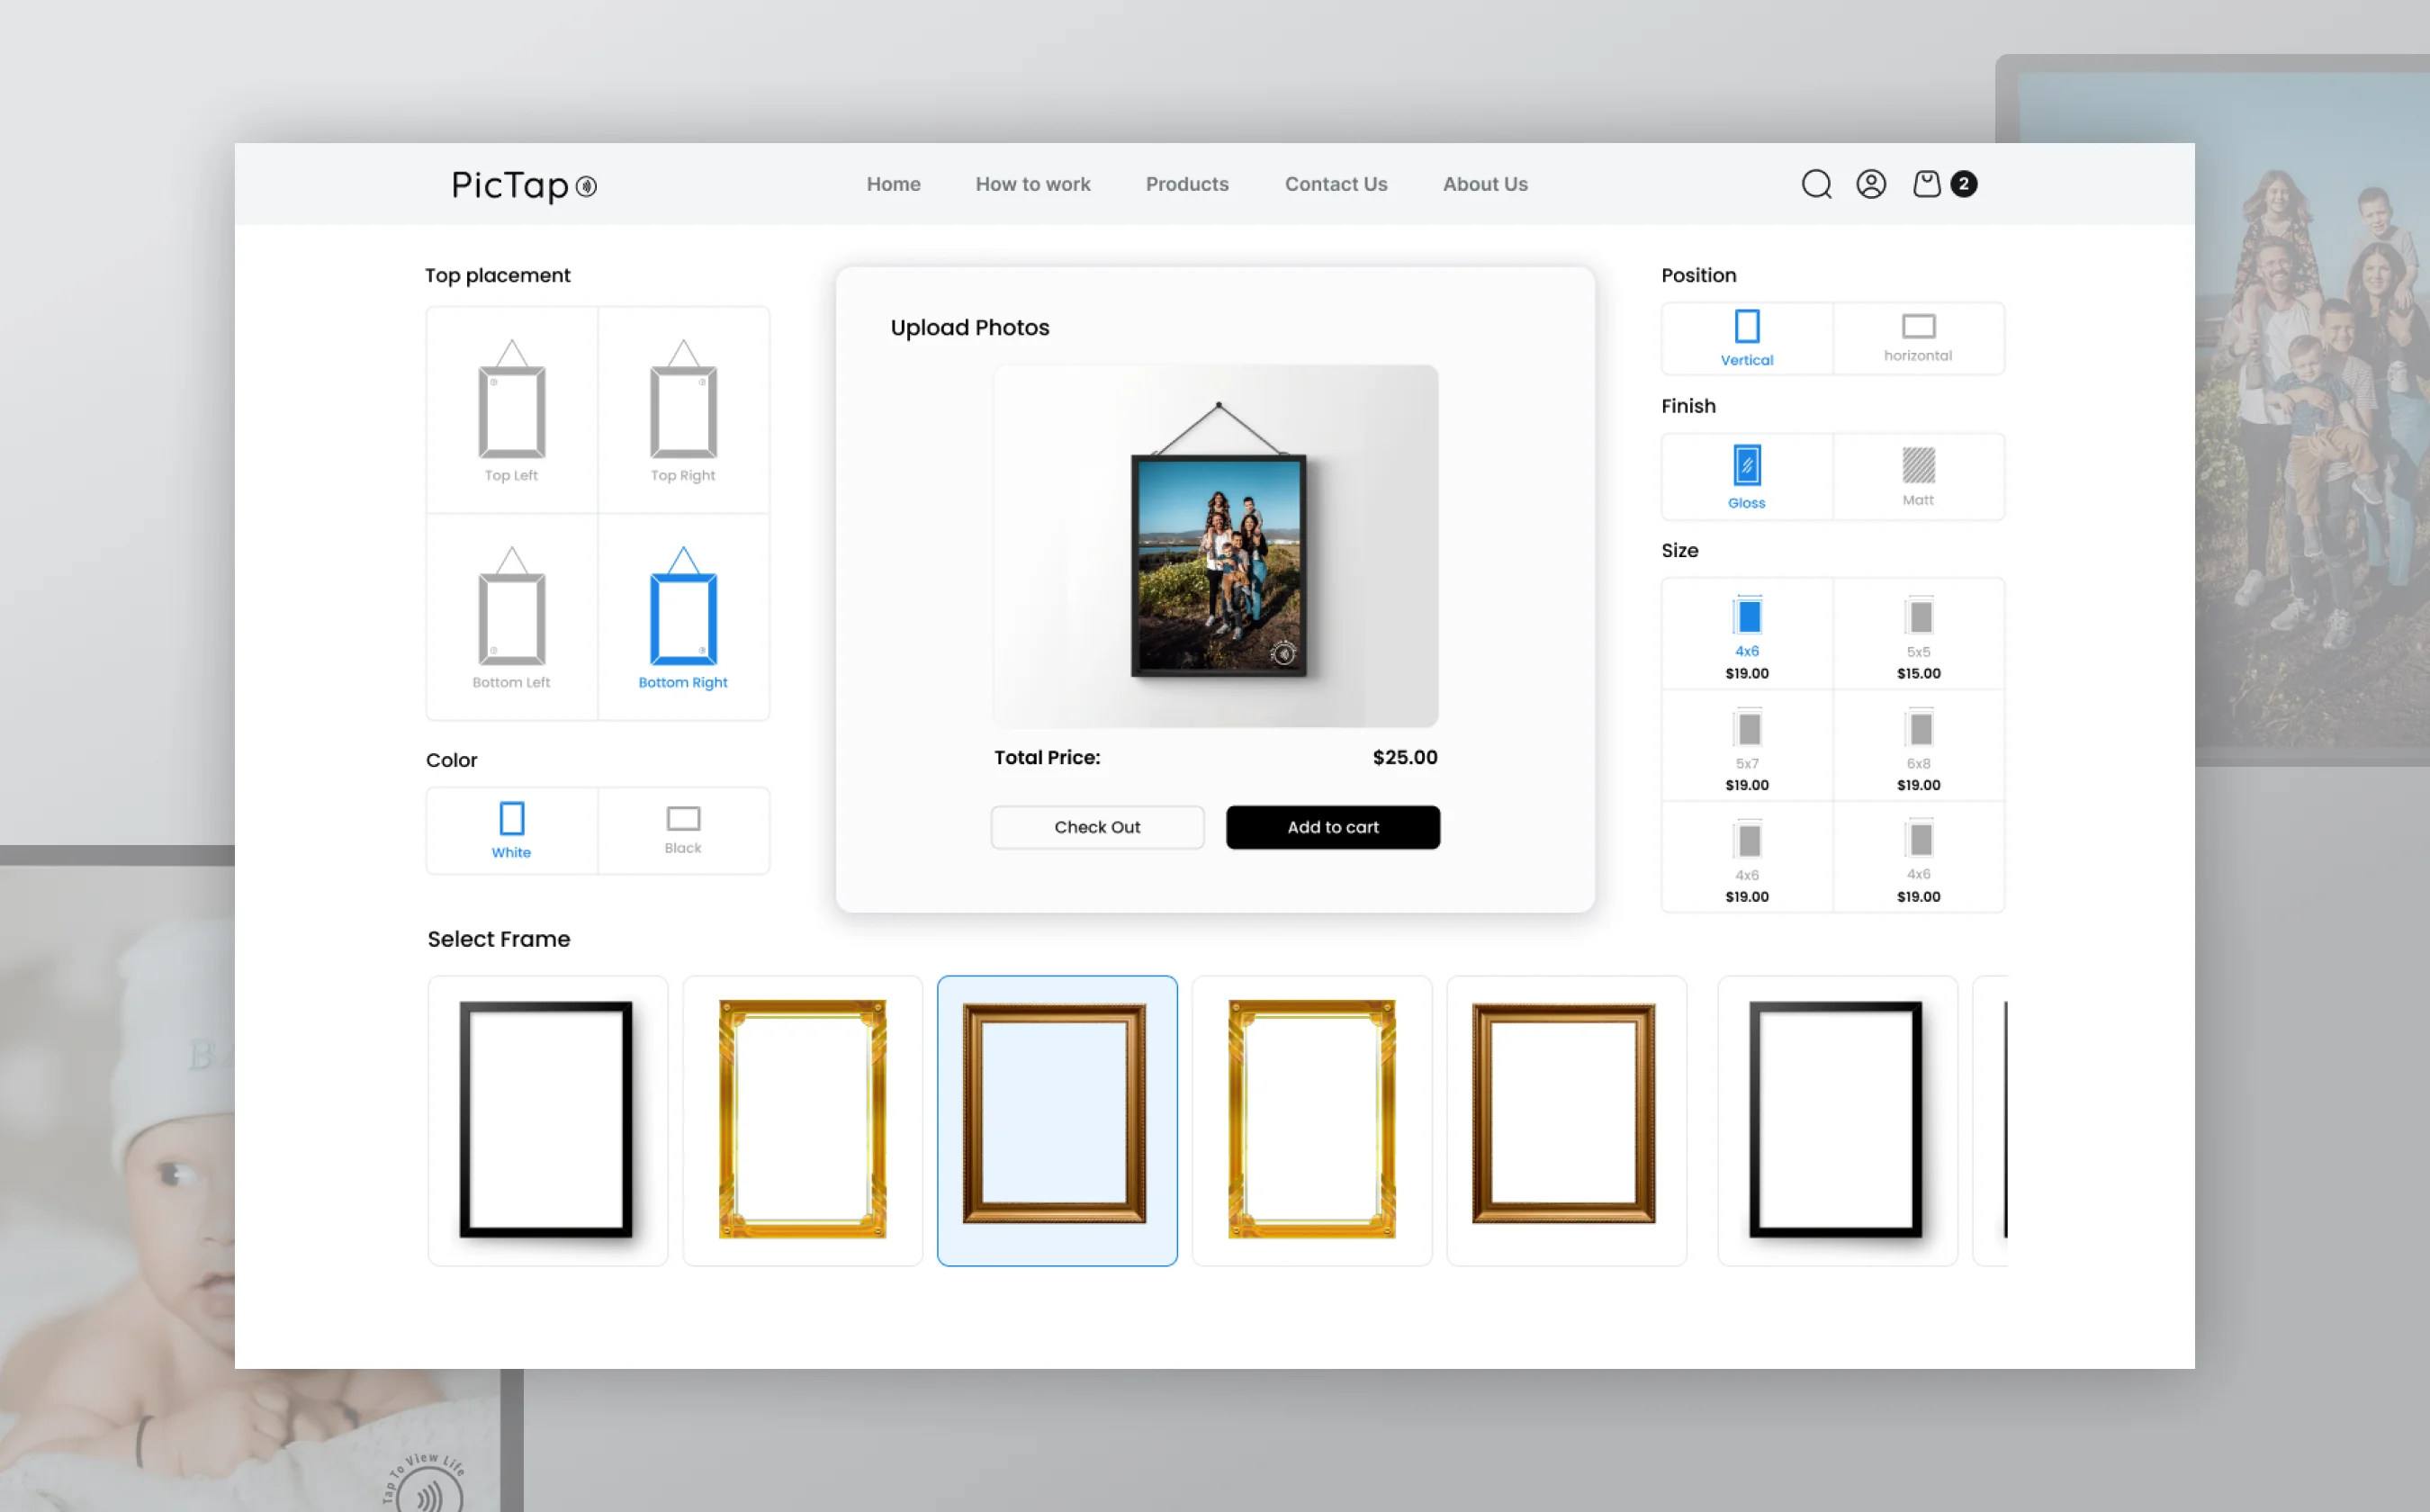The image size is (2430, 1512).
Task: Click the $15.00 price text
Action: click(1918, 673)
